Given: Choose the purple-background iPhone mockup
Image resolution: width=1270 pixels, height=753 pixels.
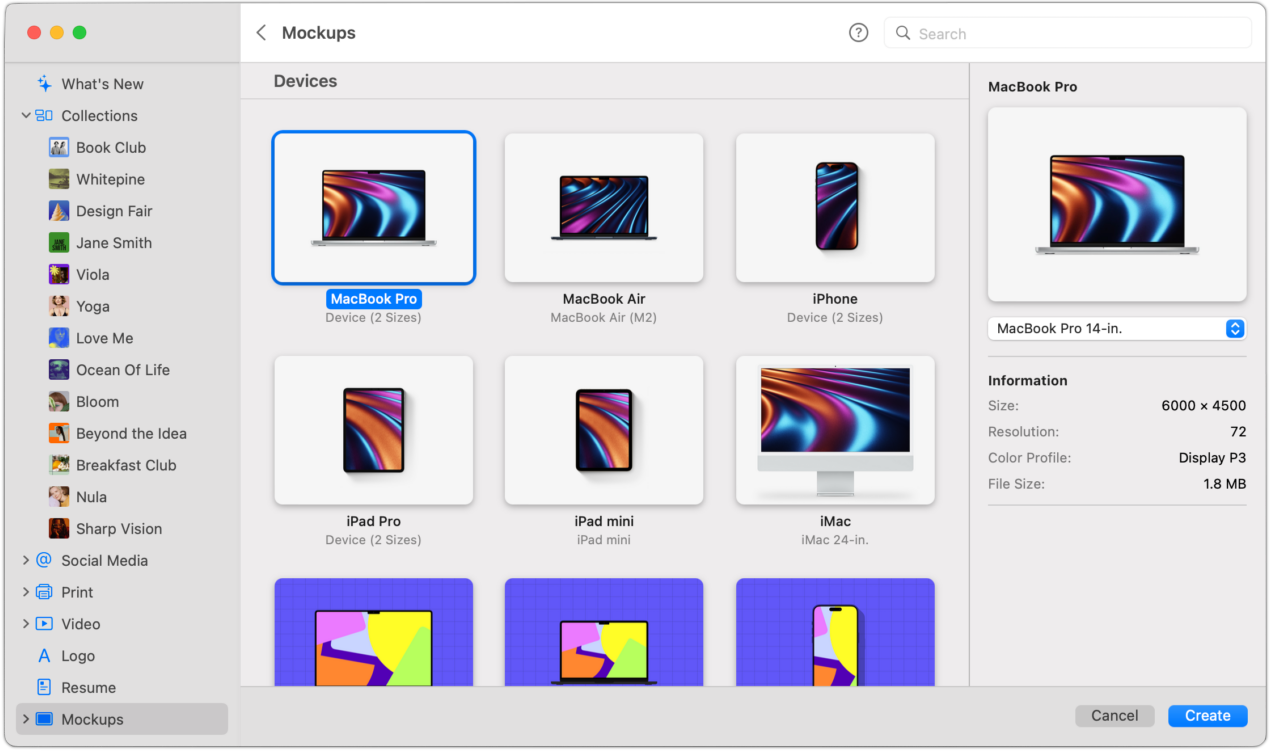Looking at the screenshot, I should point(835,632).
